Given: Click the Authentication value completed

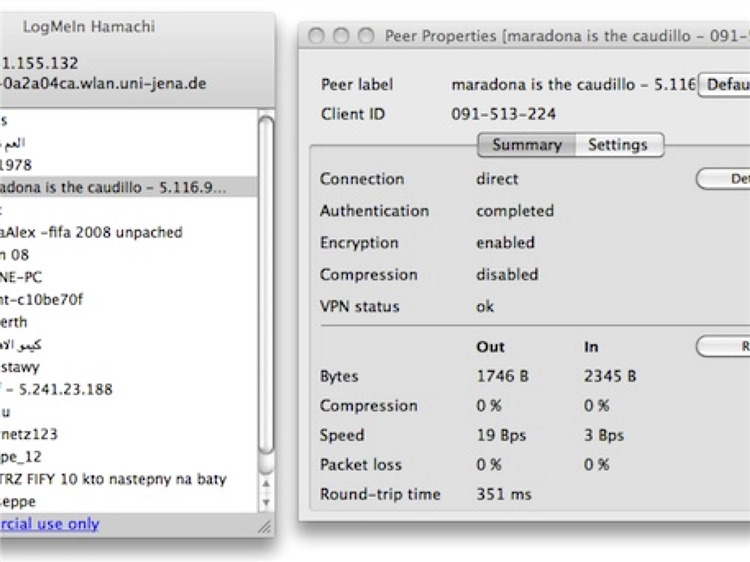Looking at the screenshot, I should point(515,211).
